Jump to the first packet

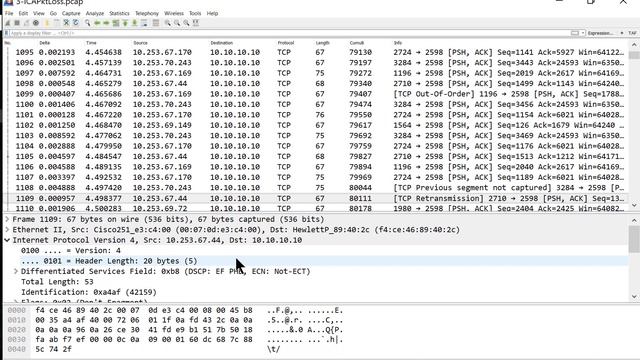point(125,23)
